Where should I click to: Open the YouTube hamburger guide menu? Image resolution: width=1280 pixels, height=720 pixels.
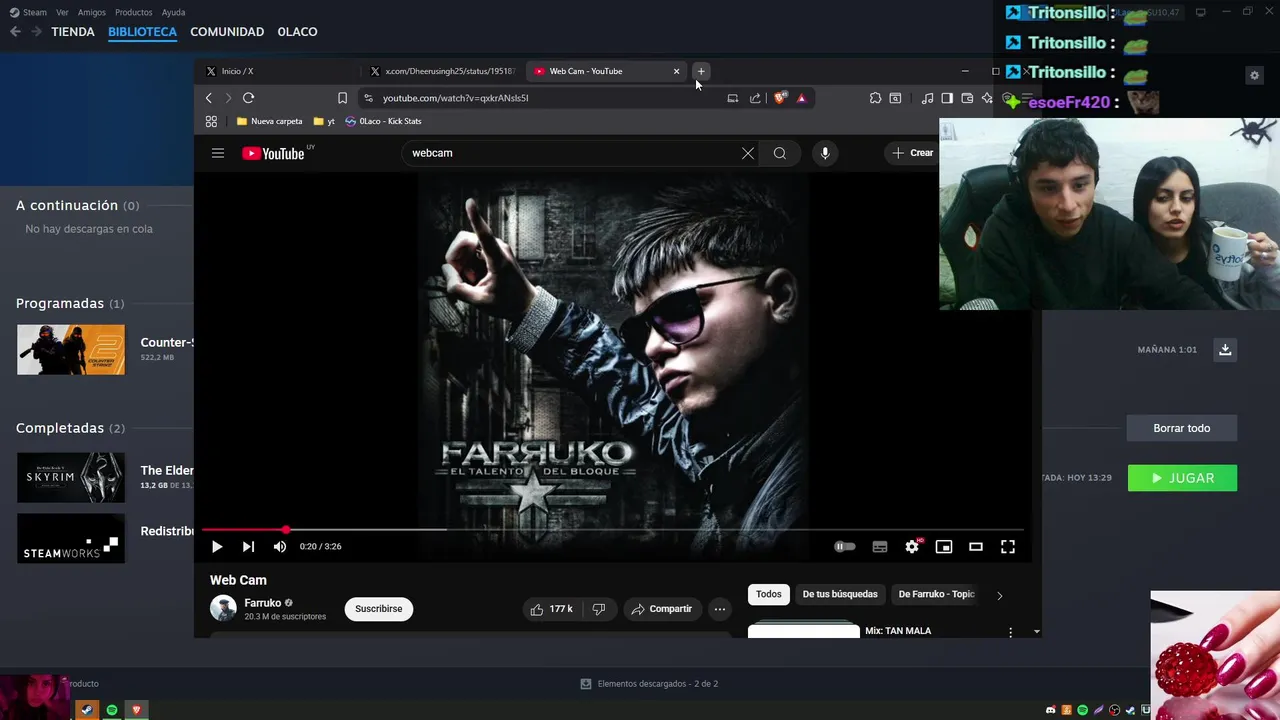pyautogui.click(x=218, y=153)
